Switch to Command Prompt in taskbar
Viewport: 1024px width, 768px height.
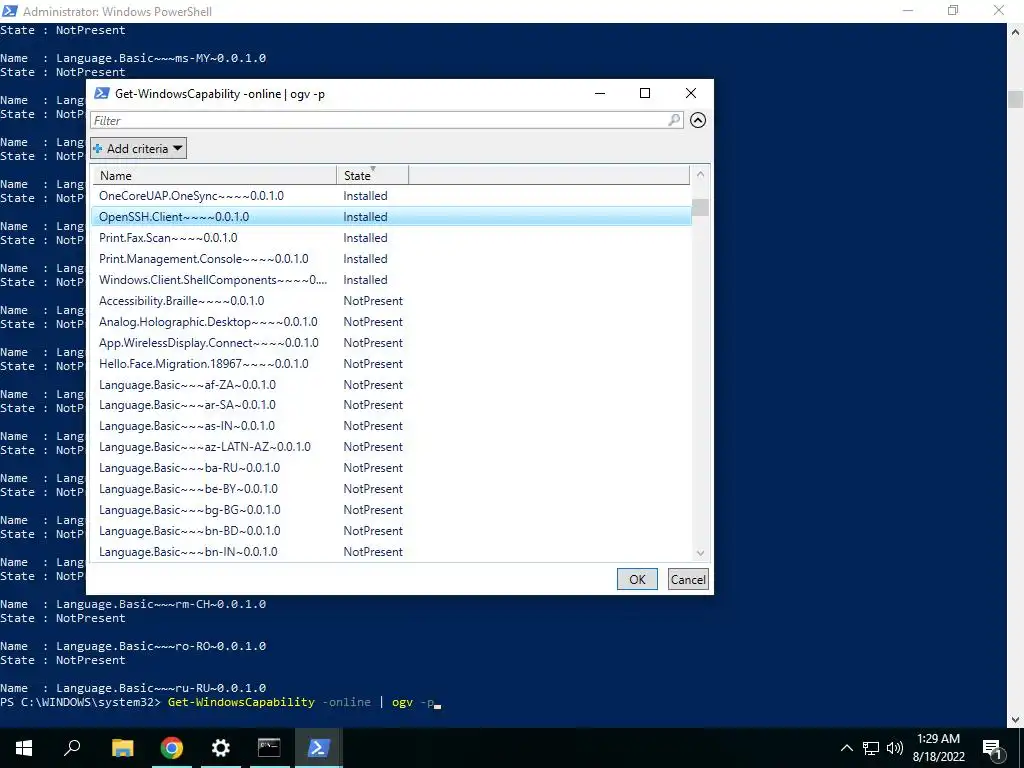point(269,748)
